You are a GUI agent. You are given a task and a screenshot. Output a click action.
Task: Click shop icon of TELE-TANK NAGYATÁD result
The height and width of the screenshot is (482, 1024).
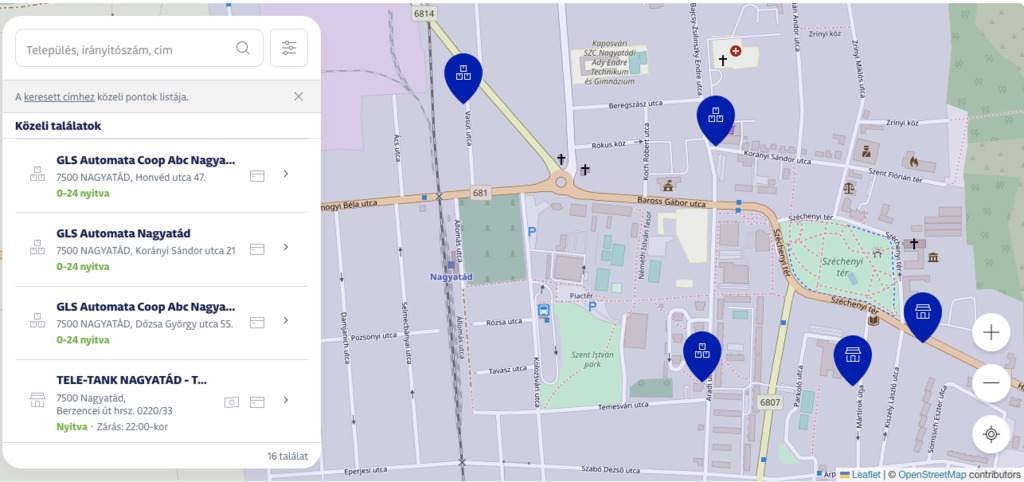pos(37,400)
